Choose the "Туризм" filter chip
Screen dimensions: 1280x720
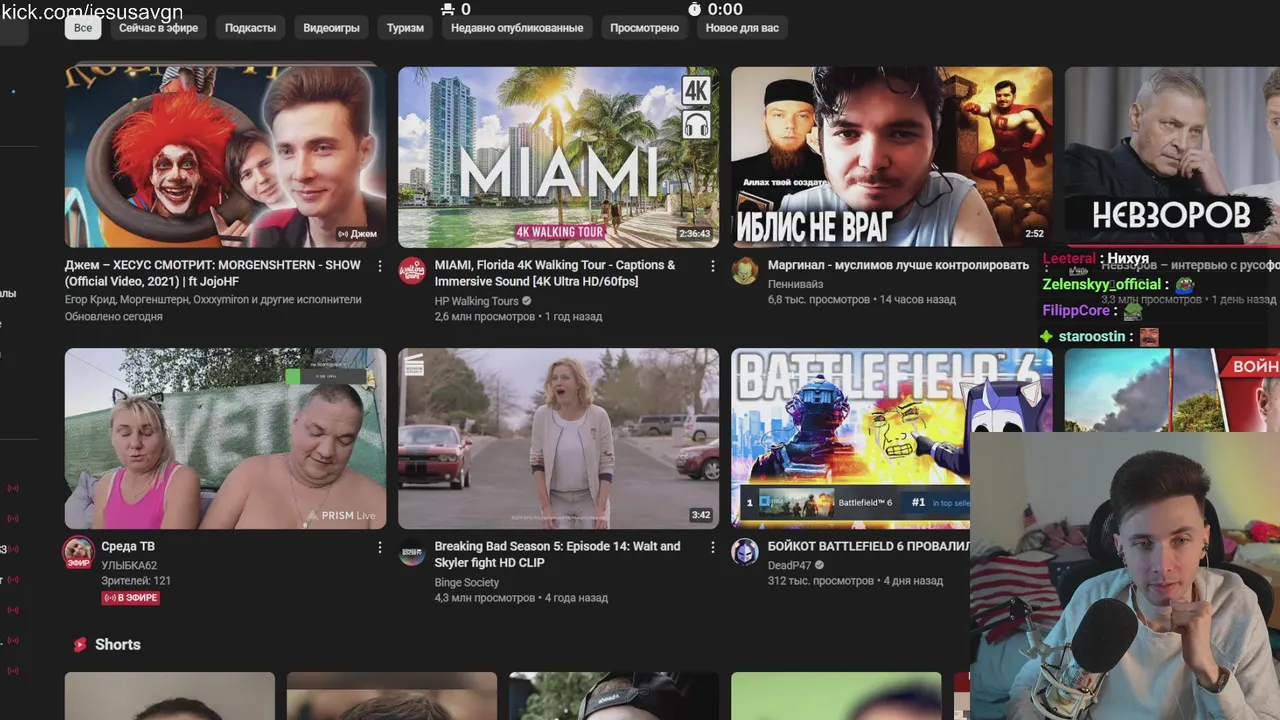[405, 28]
